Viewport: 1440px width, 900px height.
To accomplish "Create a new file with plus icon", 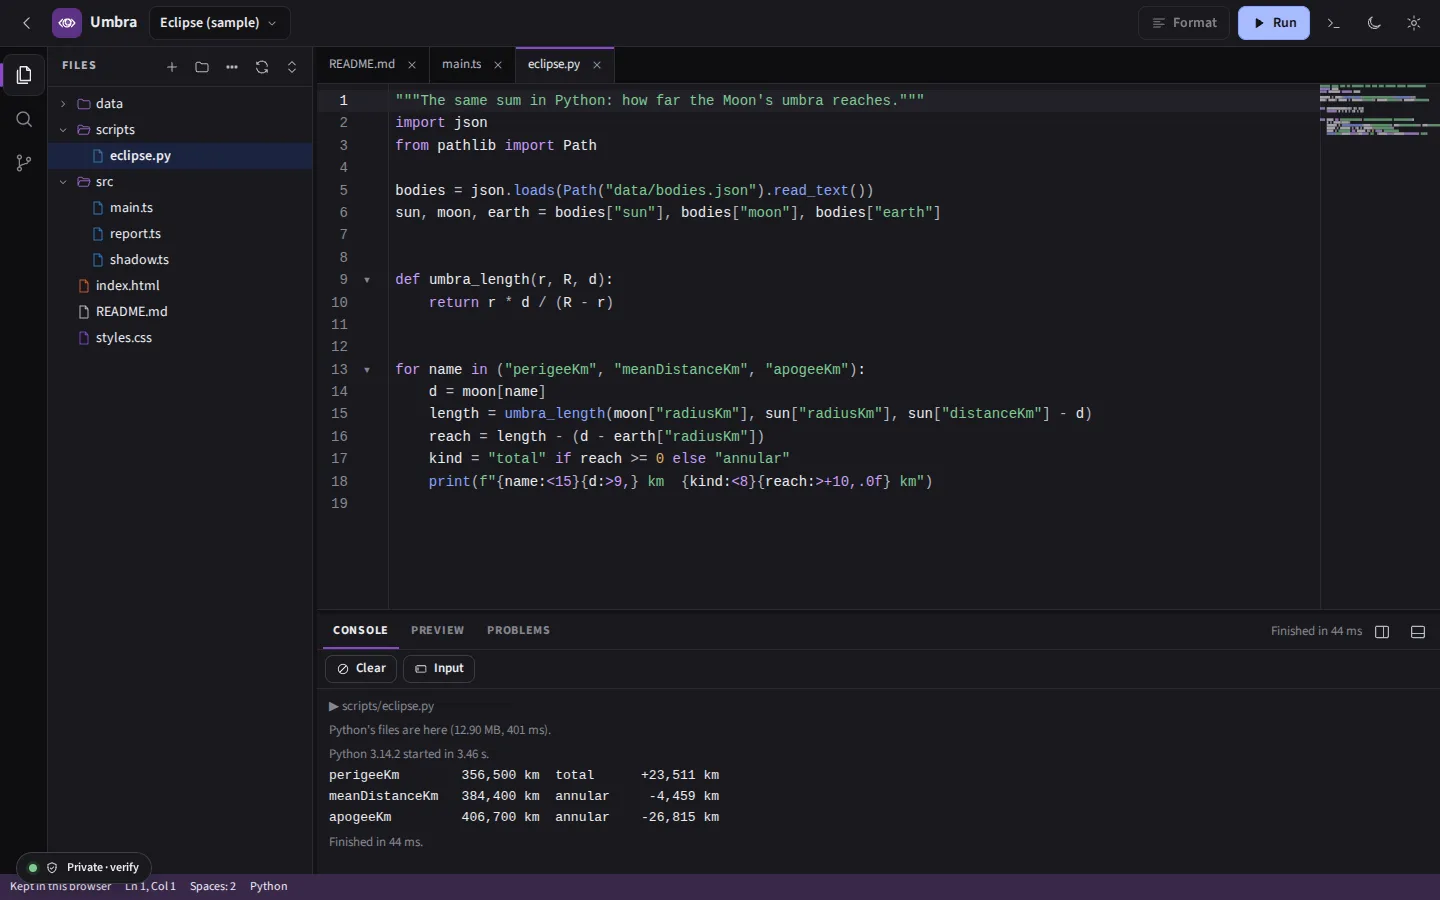I will coord(172,67).
